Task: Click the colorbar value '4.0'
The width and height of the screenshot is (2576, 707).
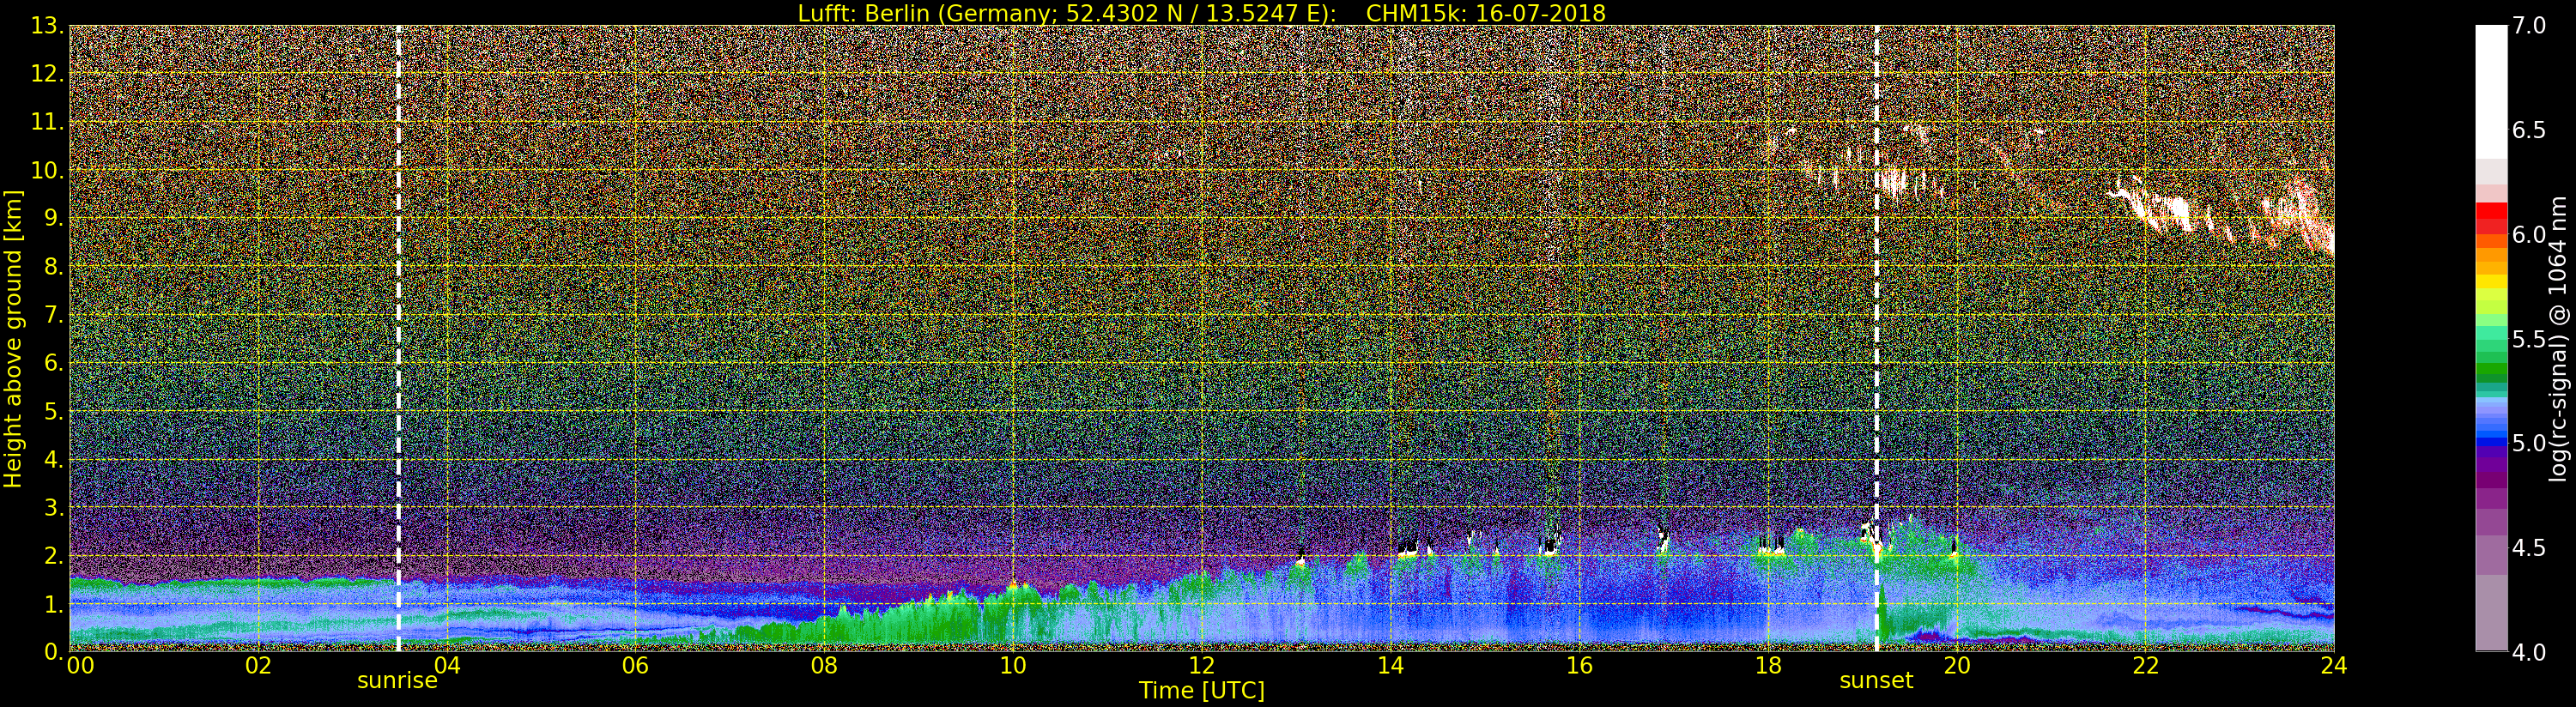Action: coord(2529,652)
